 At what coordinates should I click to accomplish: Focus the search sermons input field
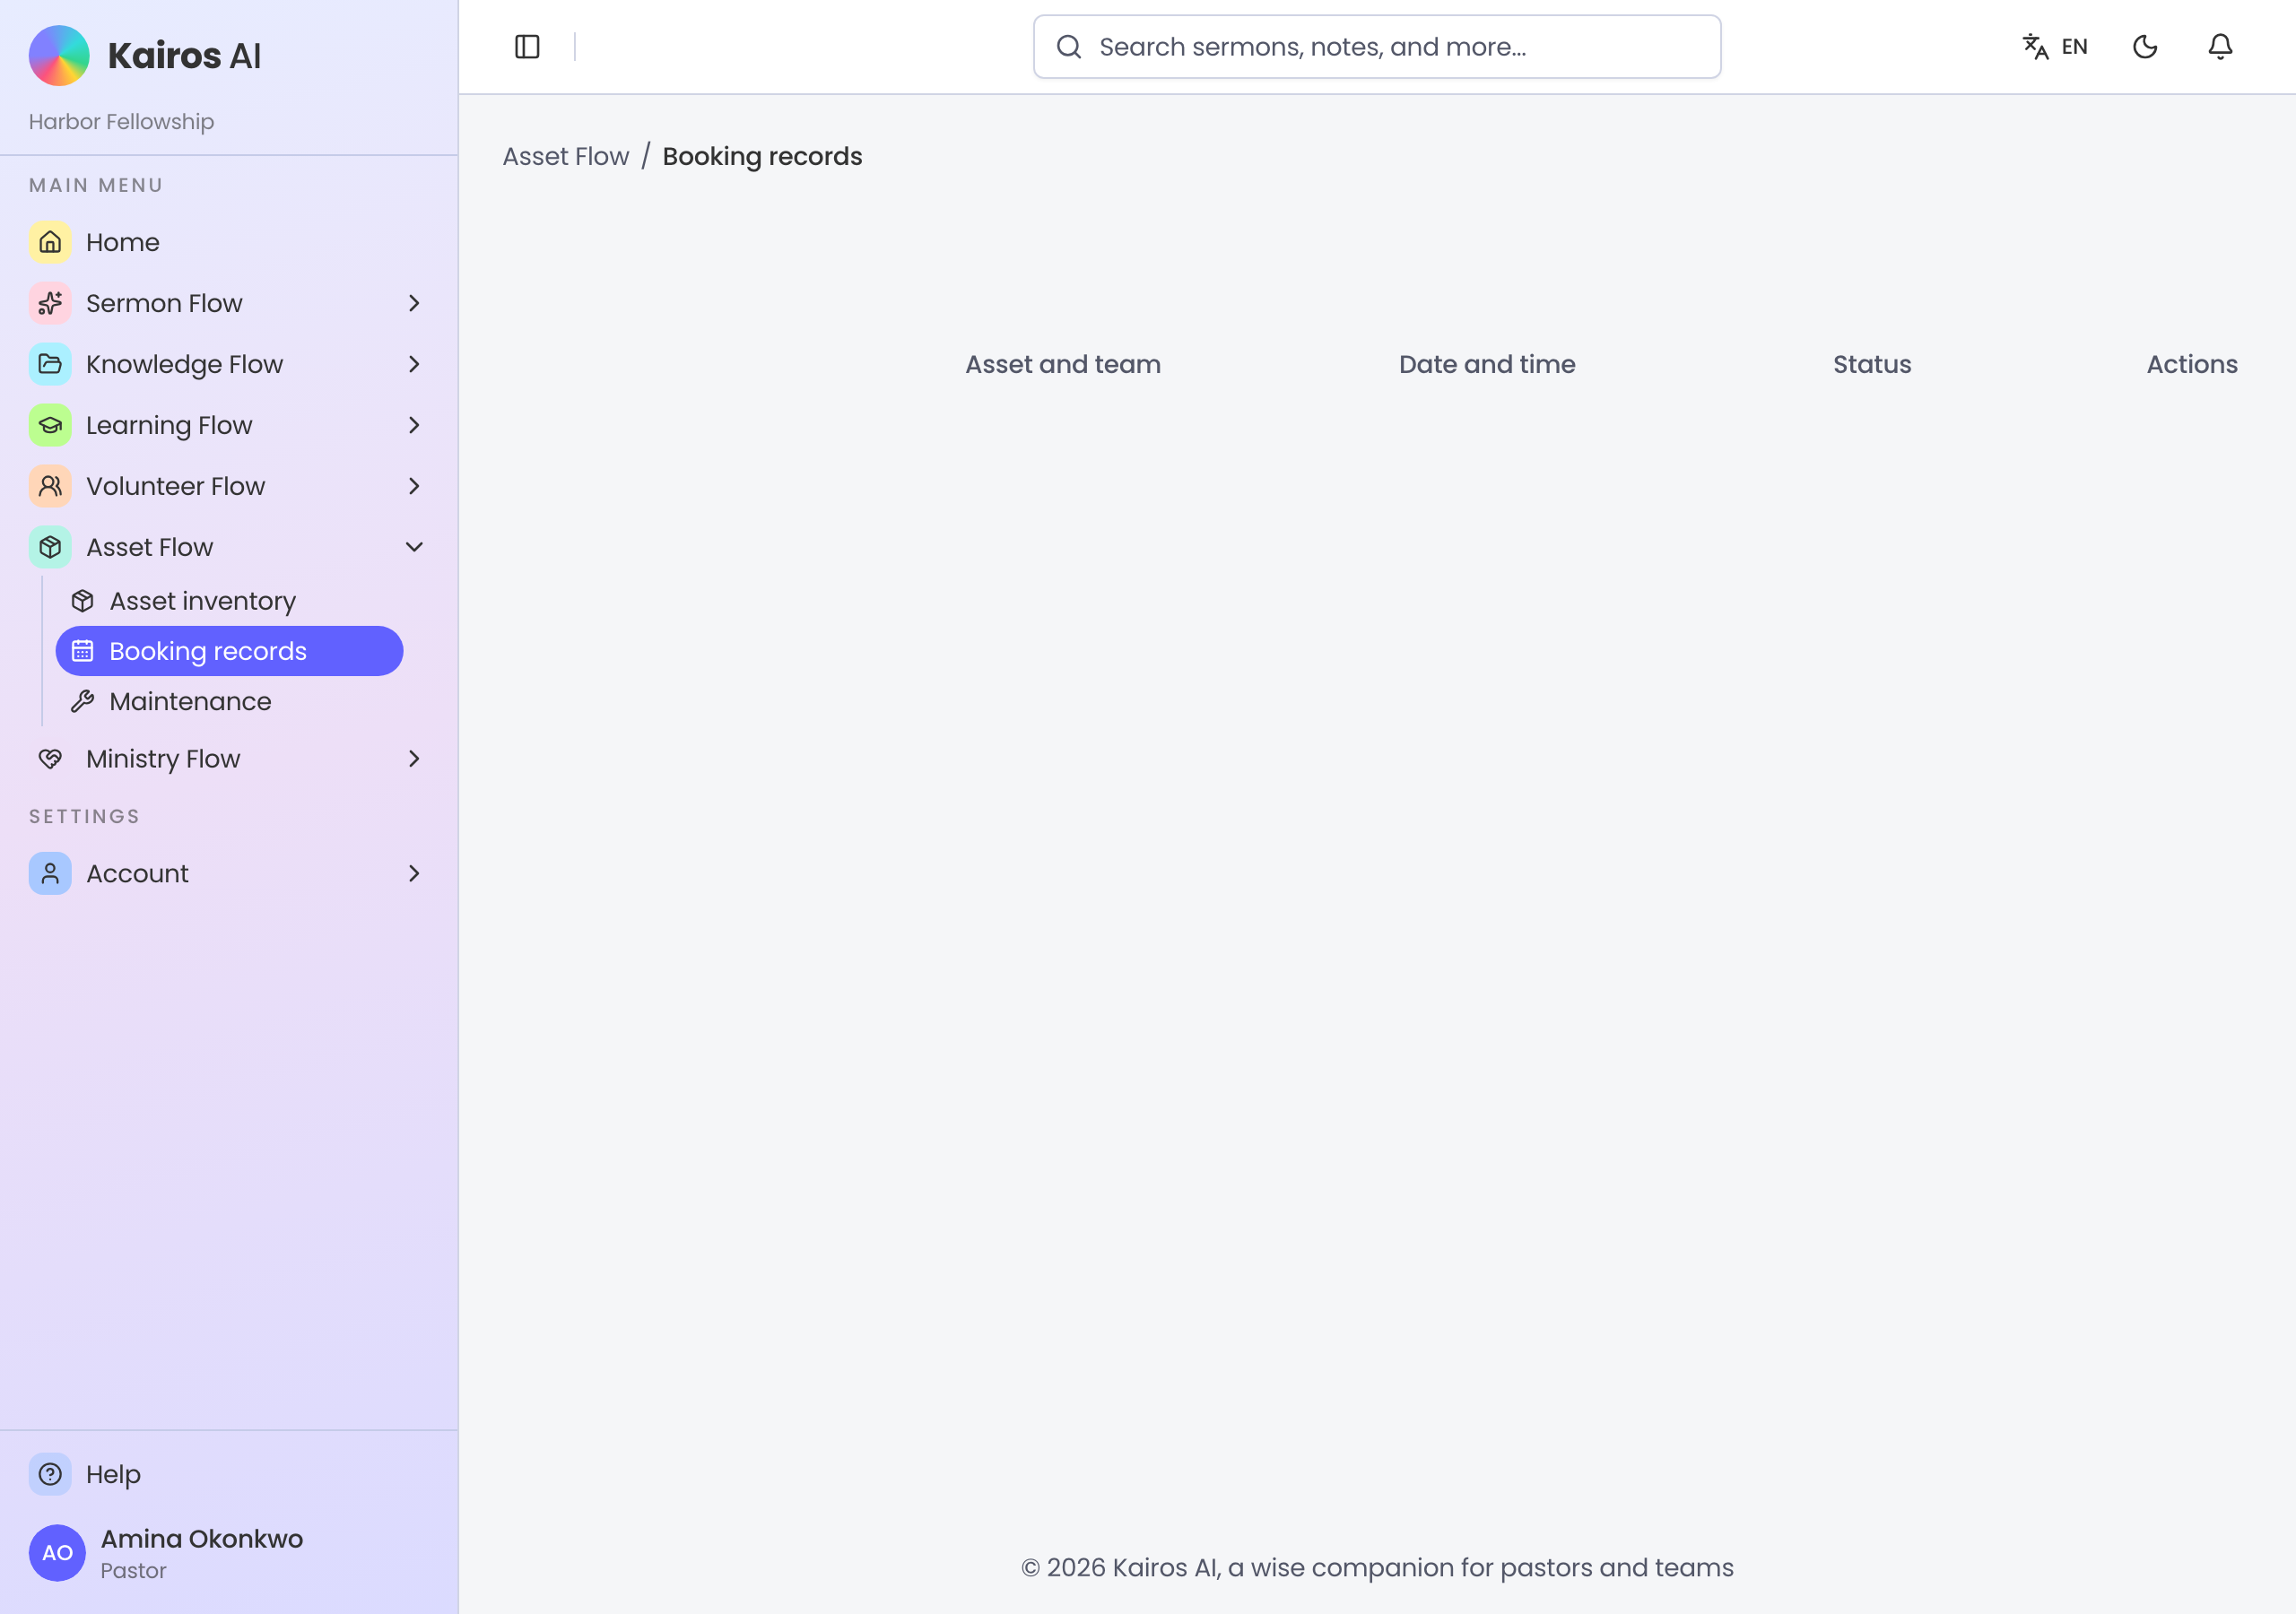point(1377,47)
